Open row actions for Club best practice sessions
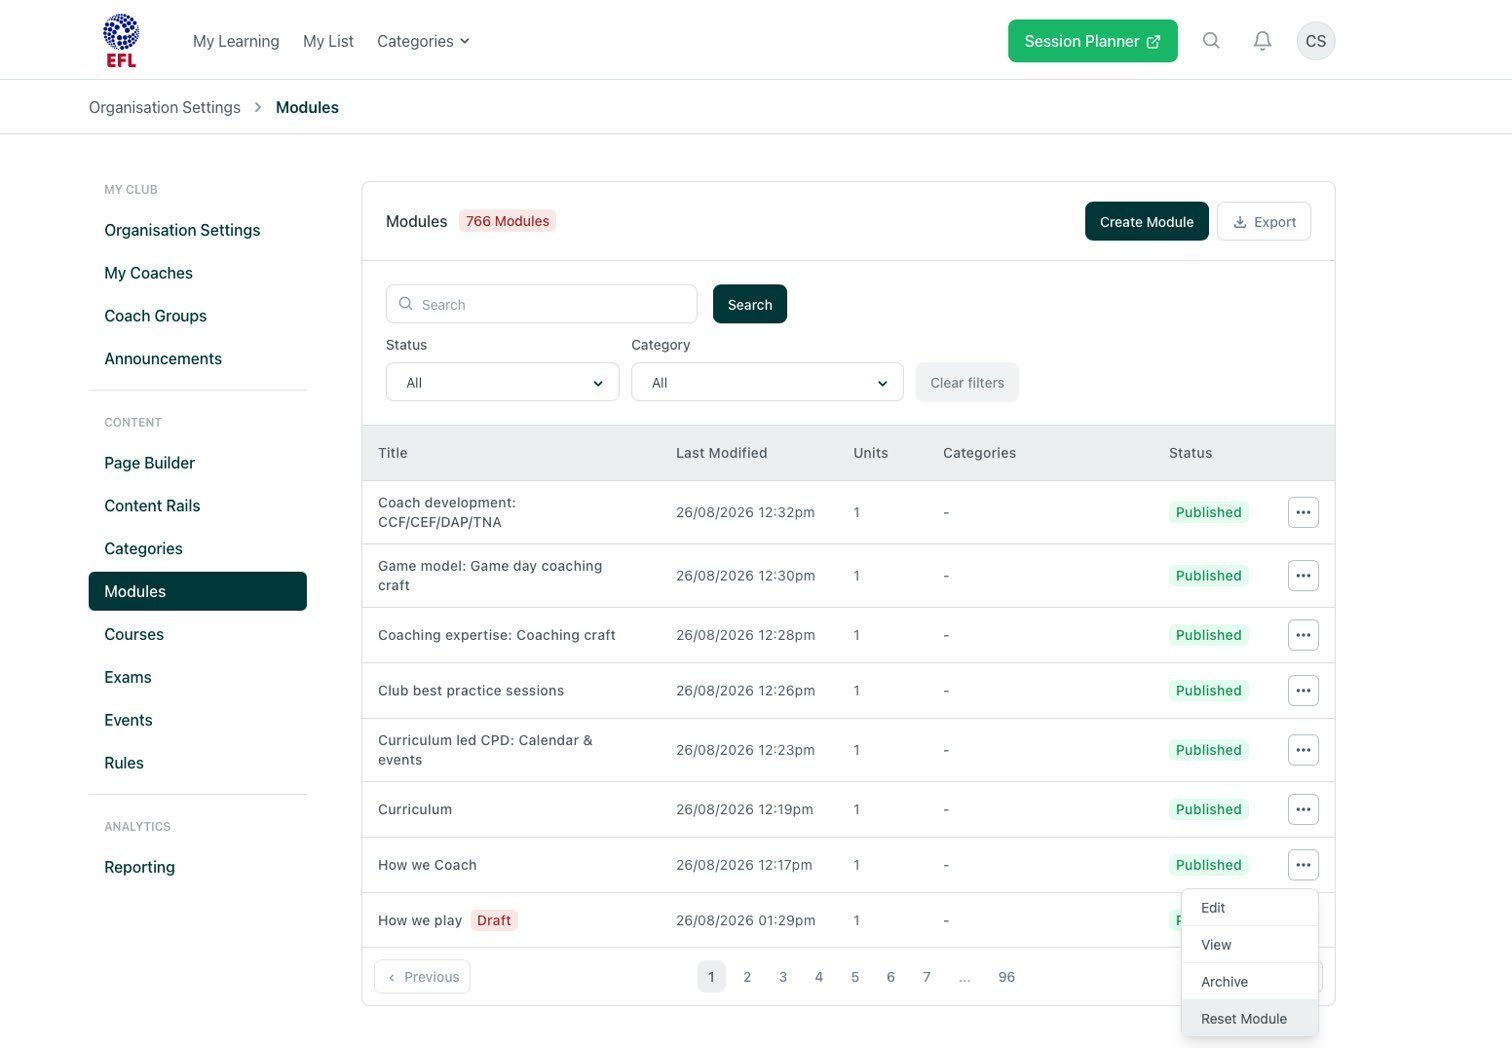Image resolution: width=1512 pixels, height=1048 pixels. [x=1303, y=691]
